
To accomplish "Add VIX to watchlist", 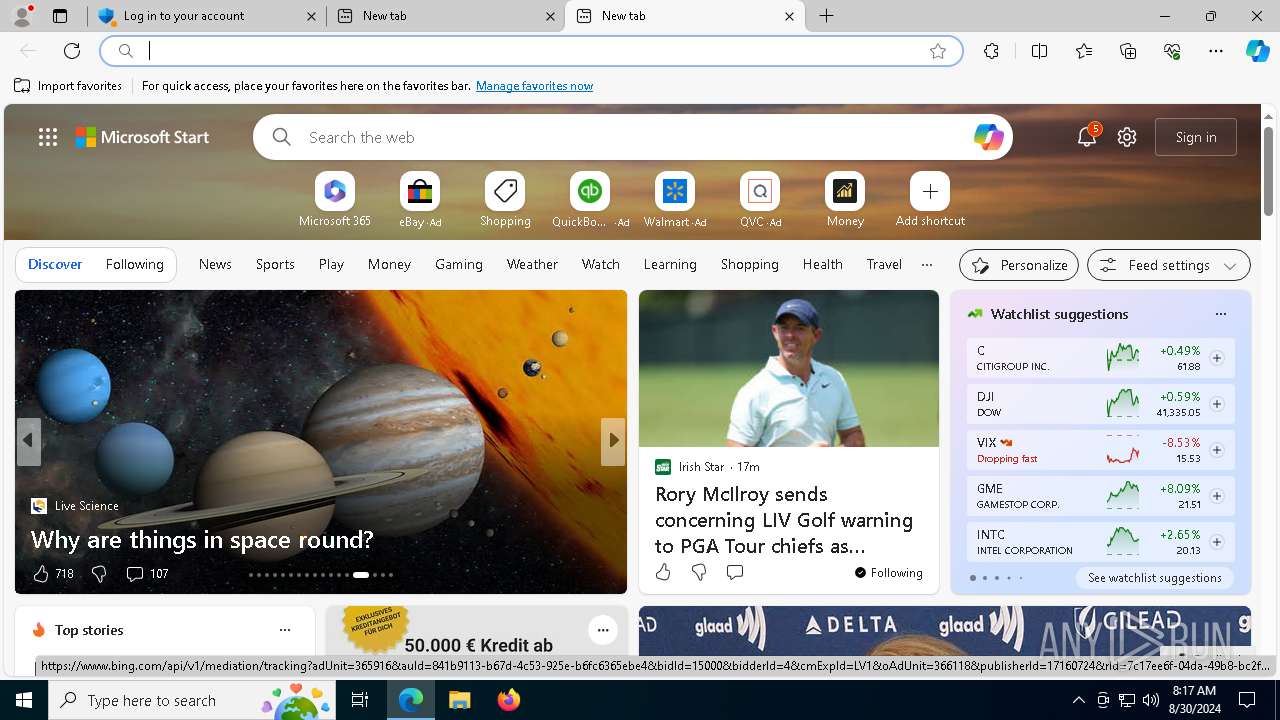I will [1216, 450].
